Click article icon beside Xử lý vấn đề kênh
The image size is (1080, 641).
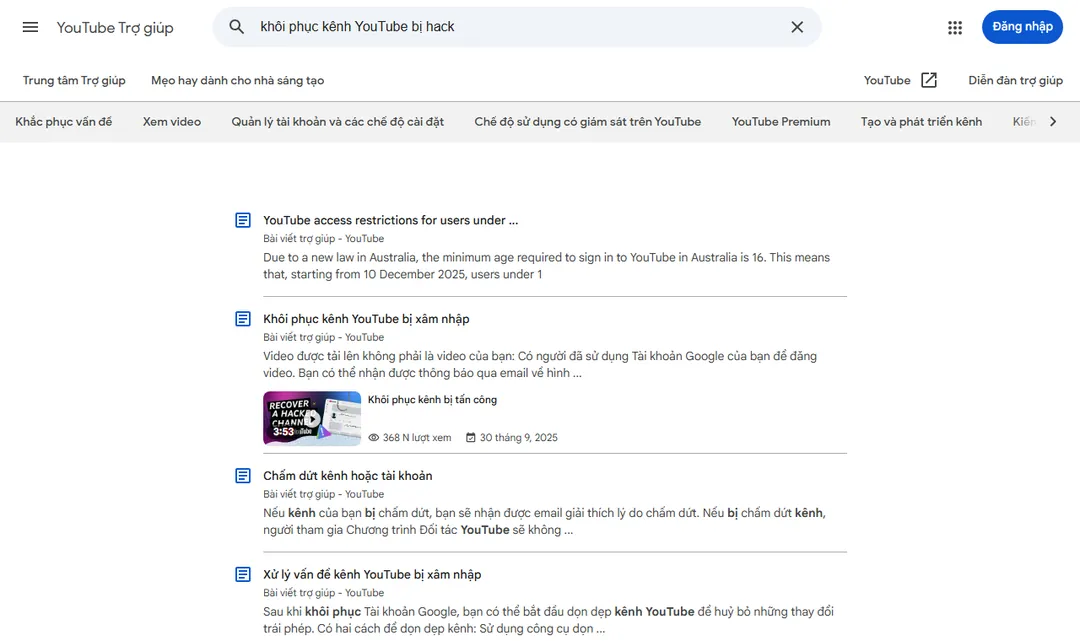(242, 574)
